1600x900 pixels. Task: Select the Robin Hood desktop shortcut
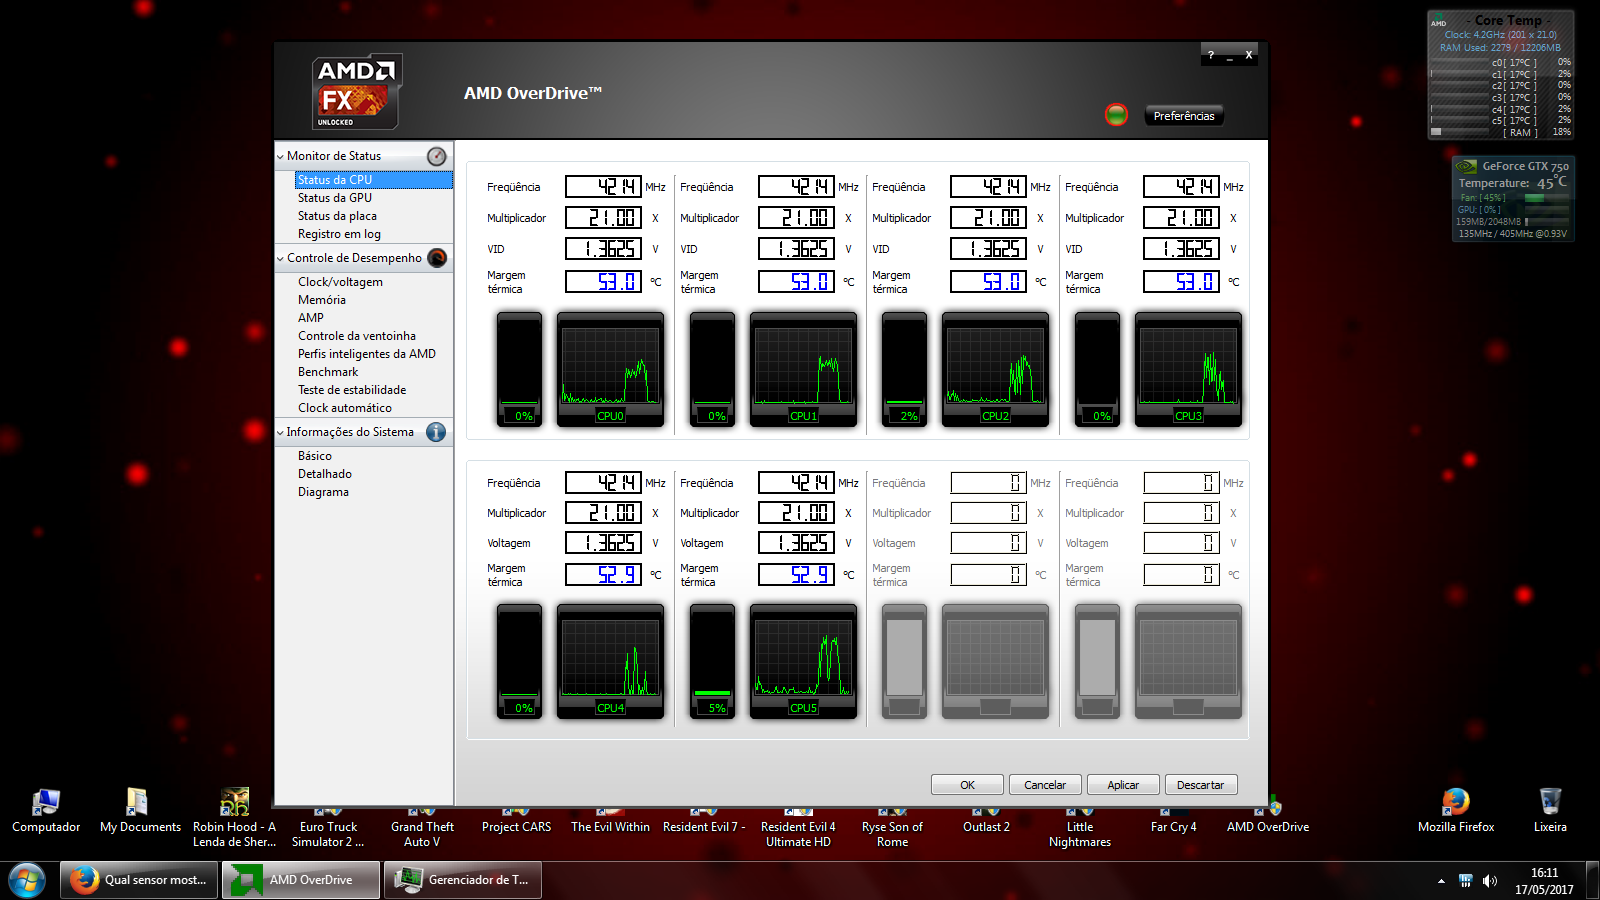[x=234, y=818]
